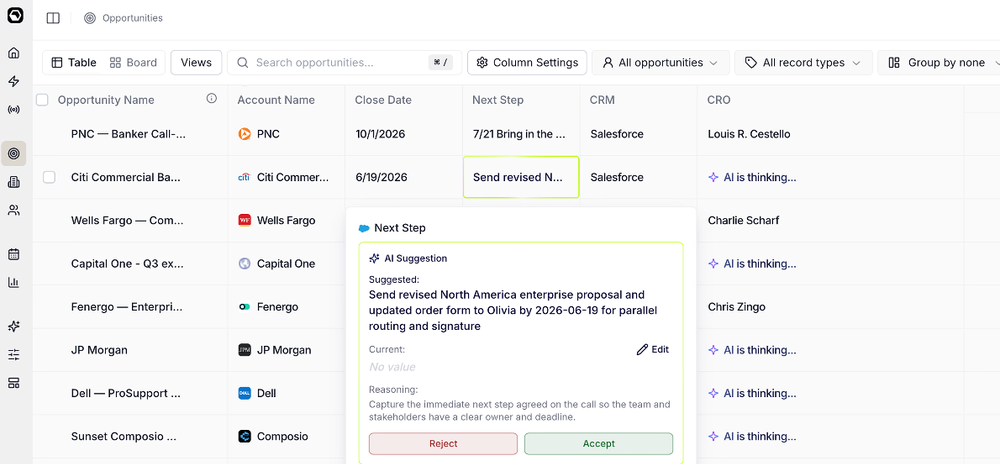Open the broadcast signal sidebar icon
The width and height of the screenshot is (1000, 464).
13,110
